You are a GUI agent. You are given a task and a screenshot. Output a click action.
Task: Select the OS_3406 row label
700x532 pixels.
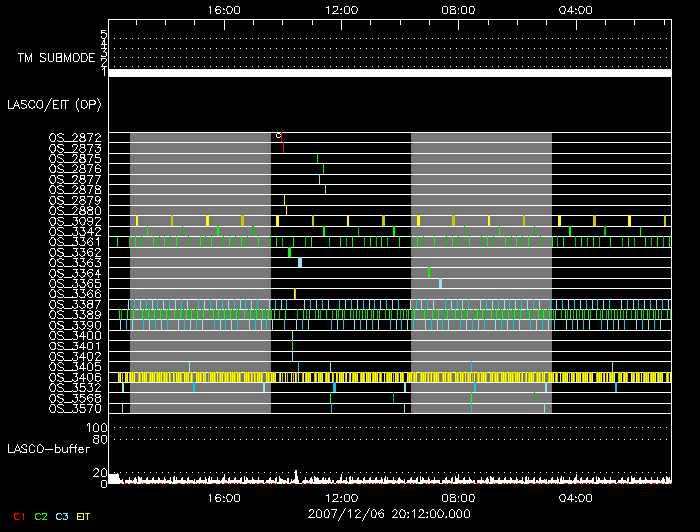(x=75, y=377)
